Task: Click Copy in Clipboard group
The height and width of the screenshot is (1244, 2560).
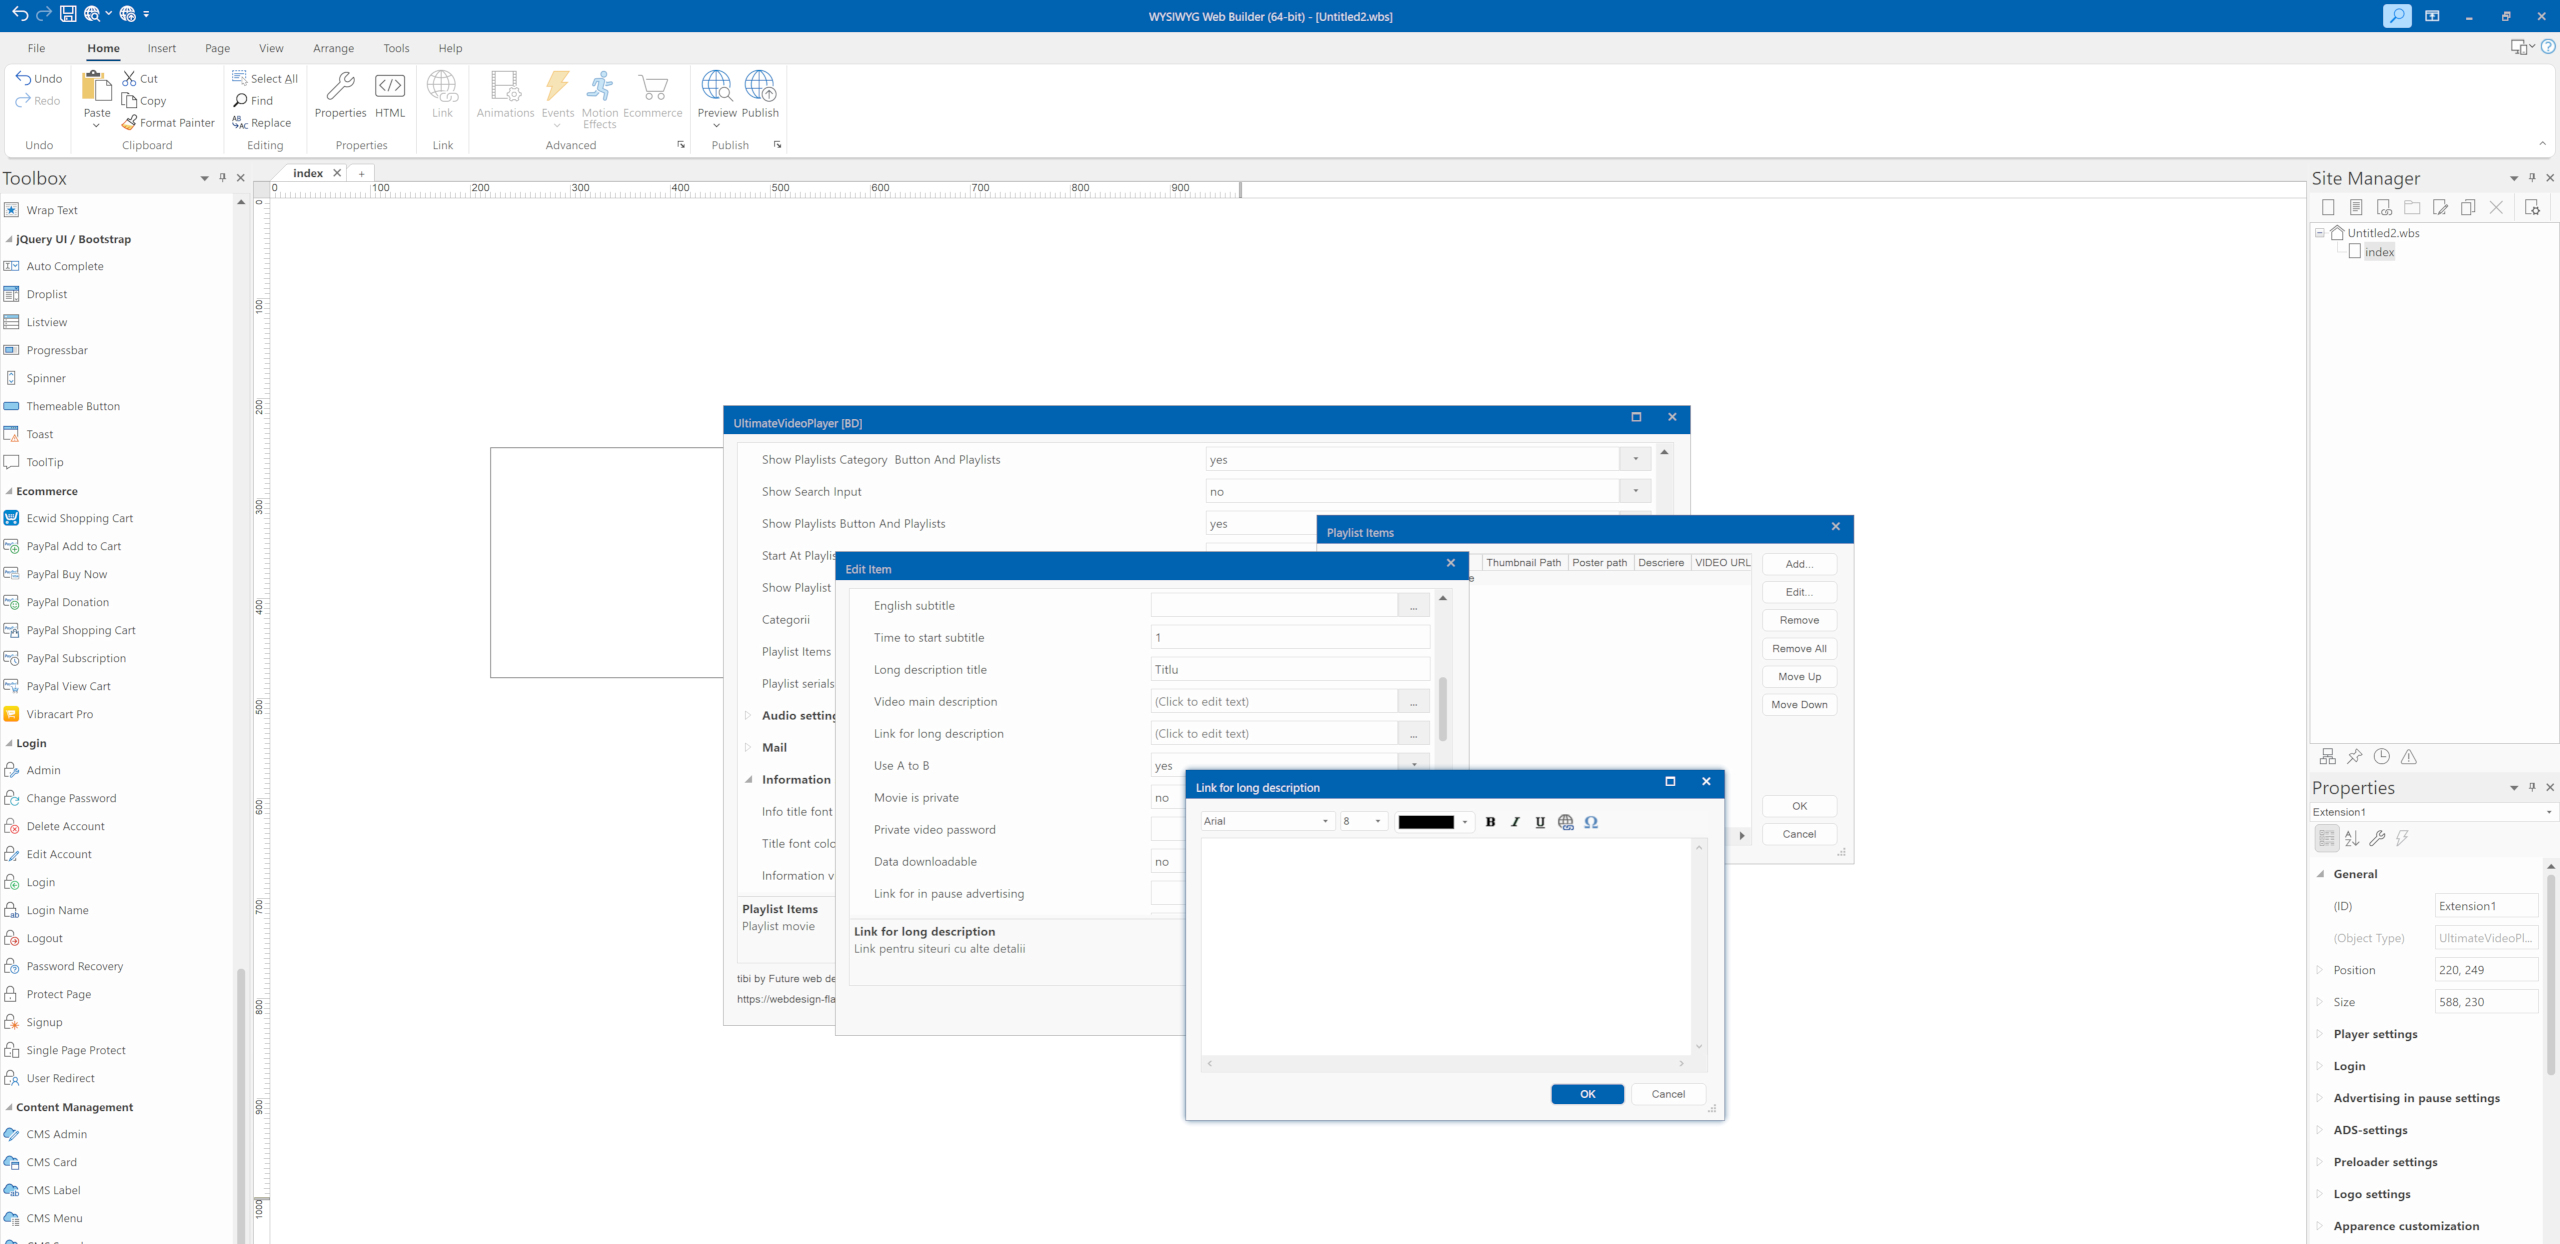Action: (144, 100)
